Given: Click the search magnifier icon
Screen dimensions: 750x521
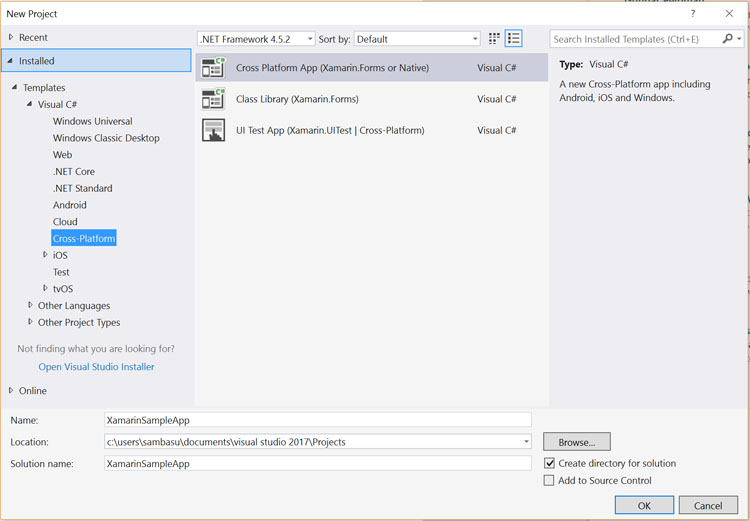Looking at the screenshot, I should coord(728,39).
